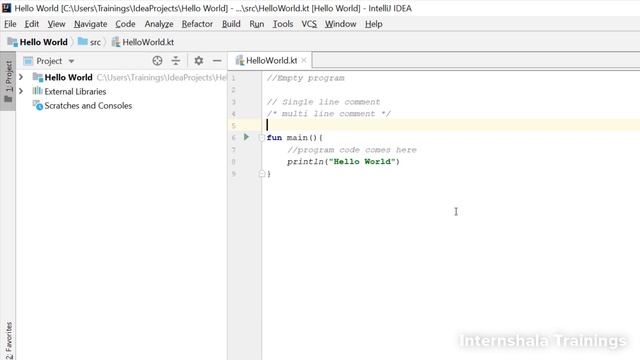Image resolution: width=640 pixels, height=360 pixels.
Task: Open the Navigate menu
Action: coord(91,24)
